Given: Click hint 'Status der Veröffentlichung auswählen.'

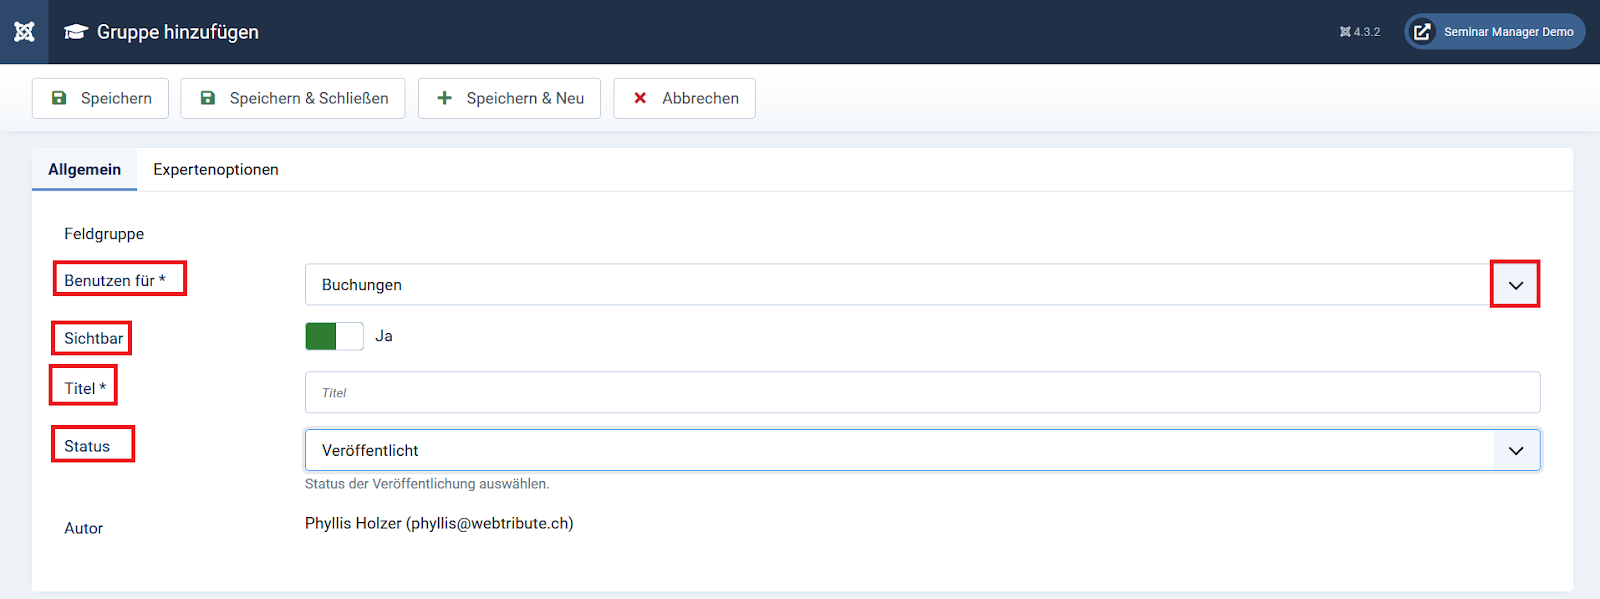Looking at the screenshot, I should 427,484.
